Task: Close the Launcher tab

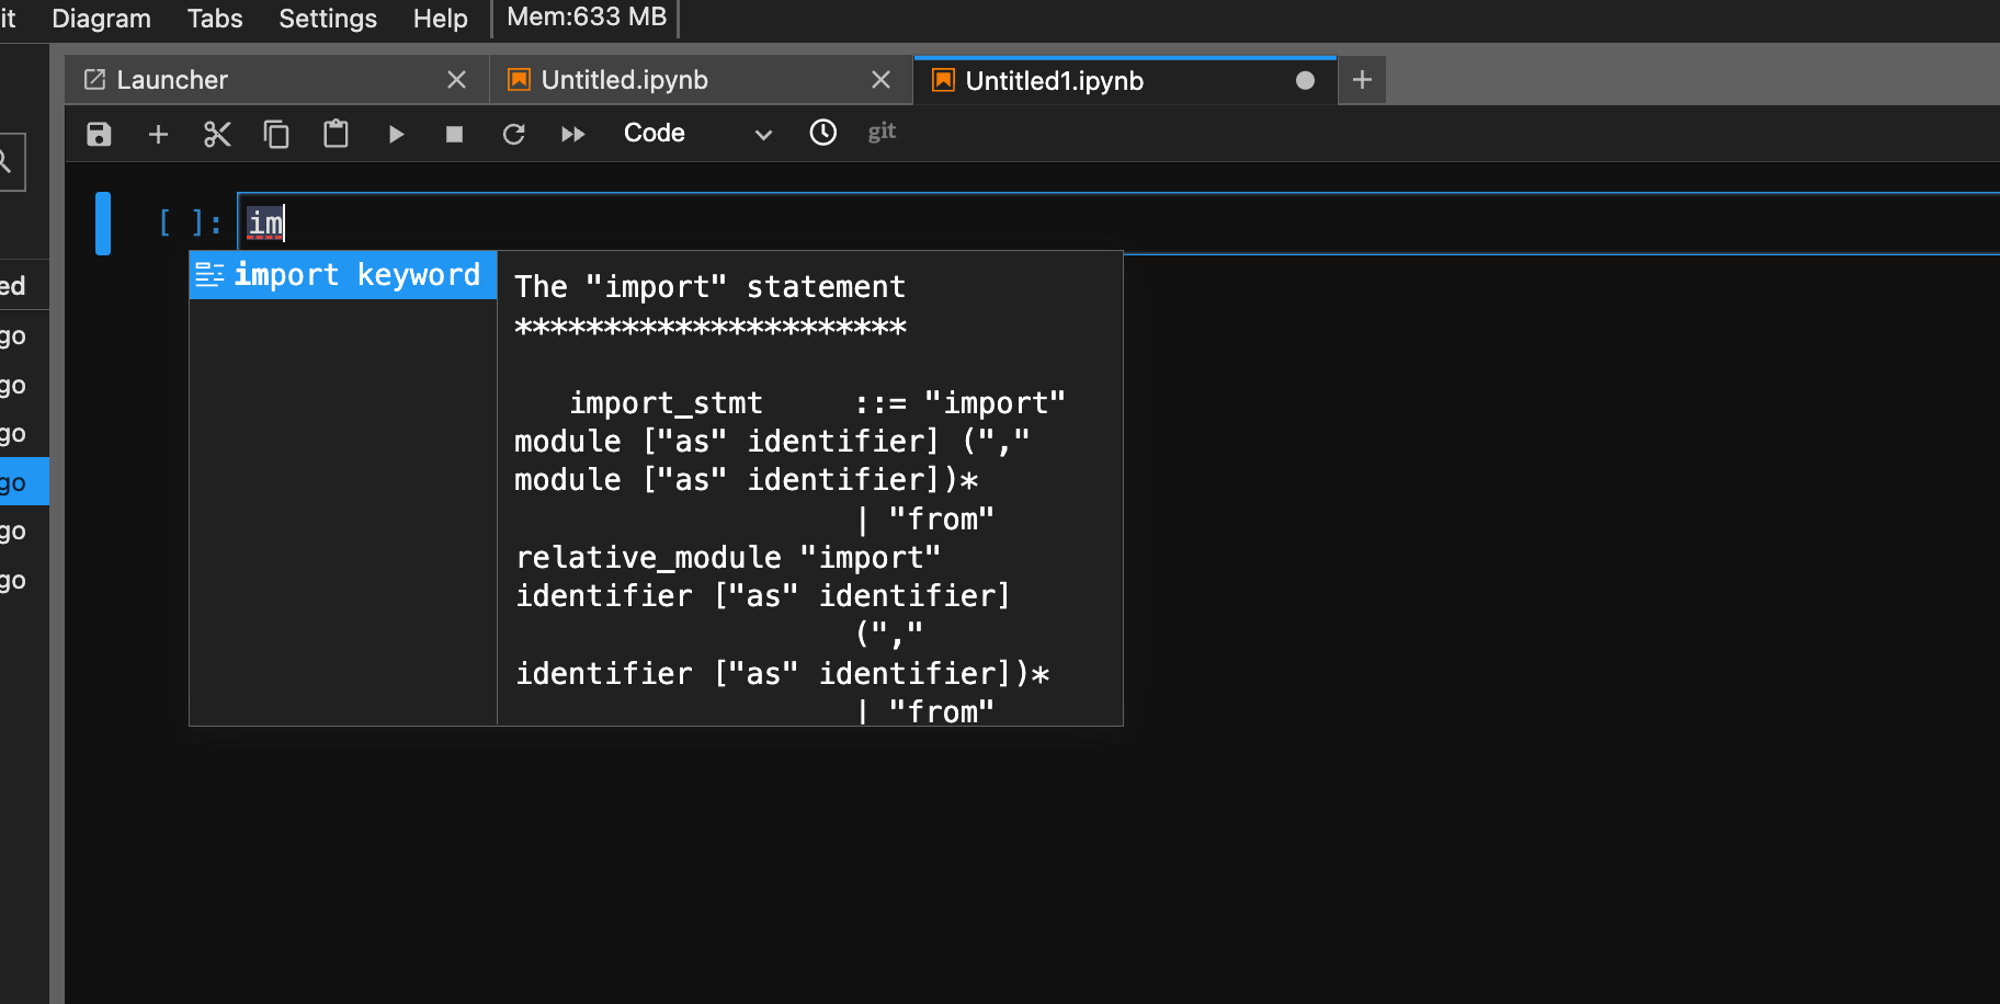Action: pos(457,80)
